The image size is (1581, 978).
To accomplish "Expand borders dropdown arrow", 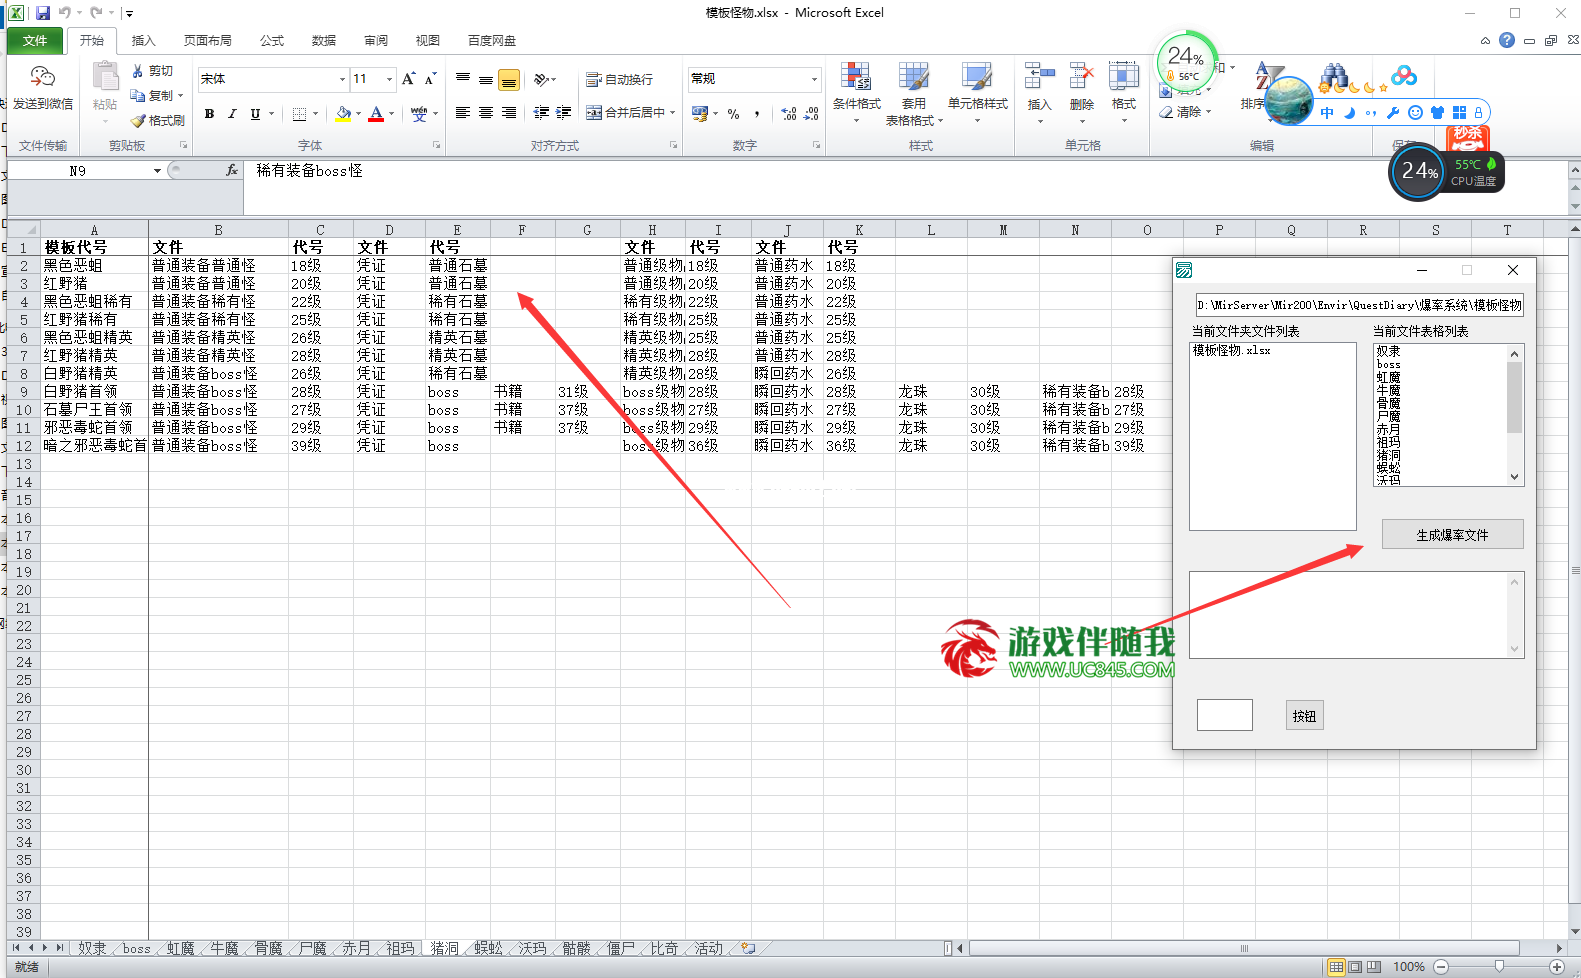I will pyautogui.click(x=316, y=114).
